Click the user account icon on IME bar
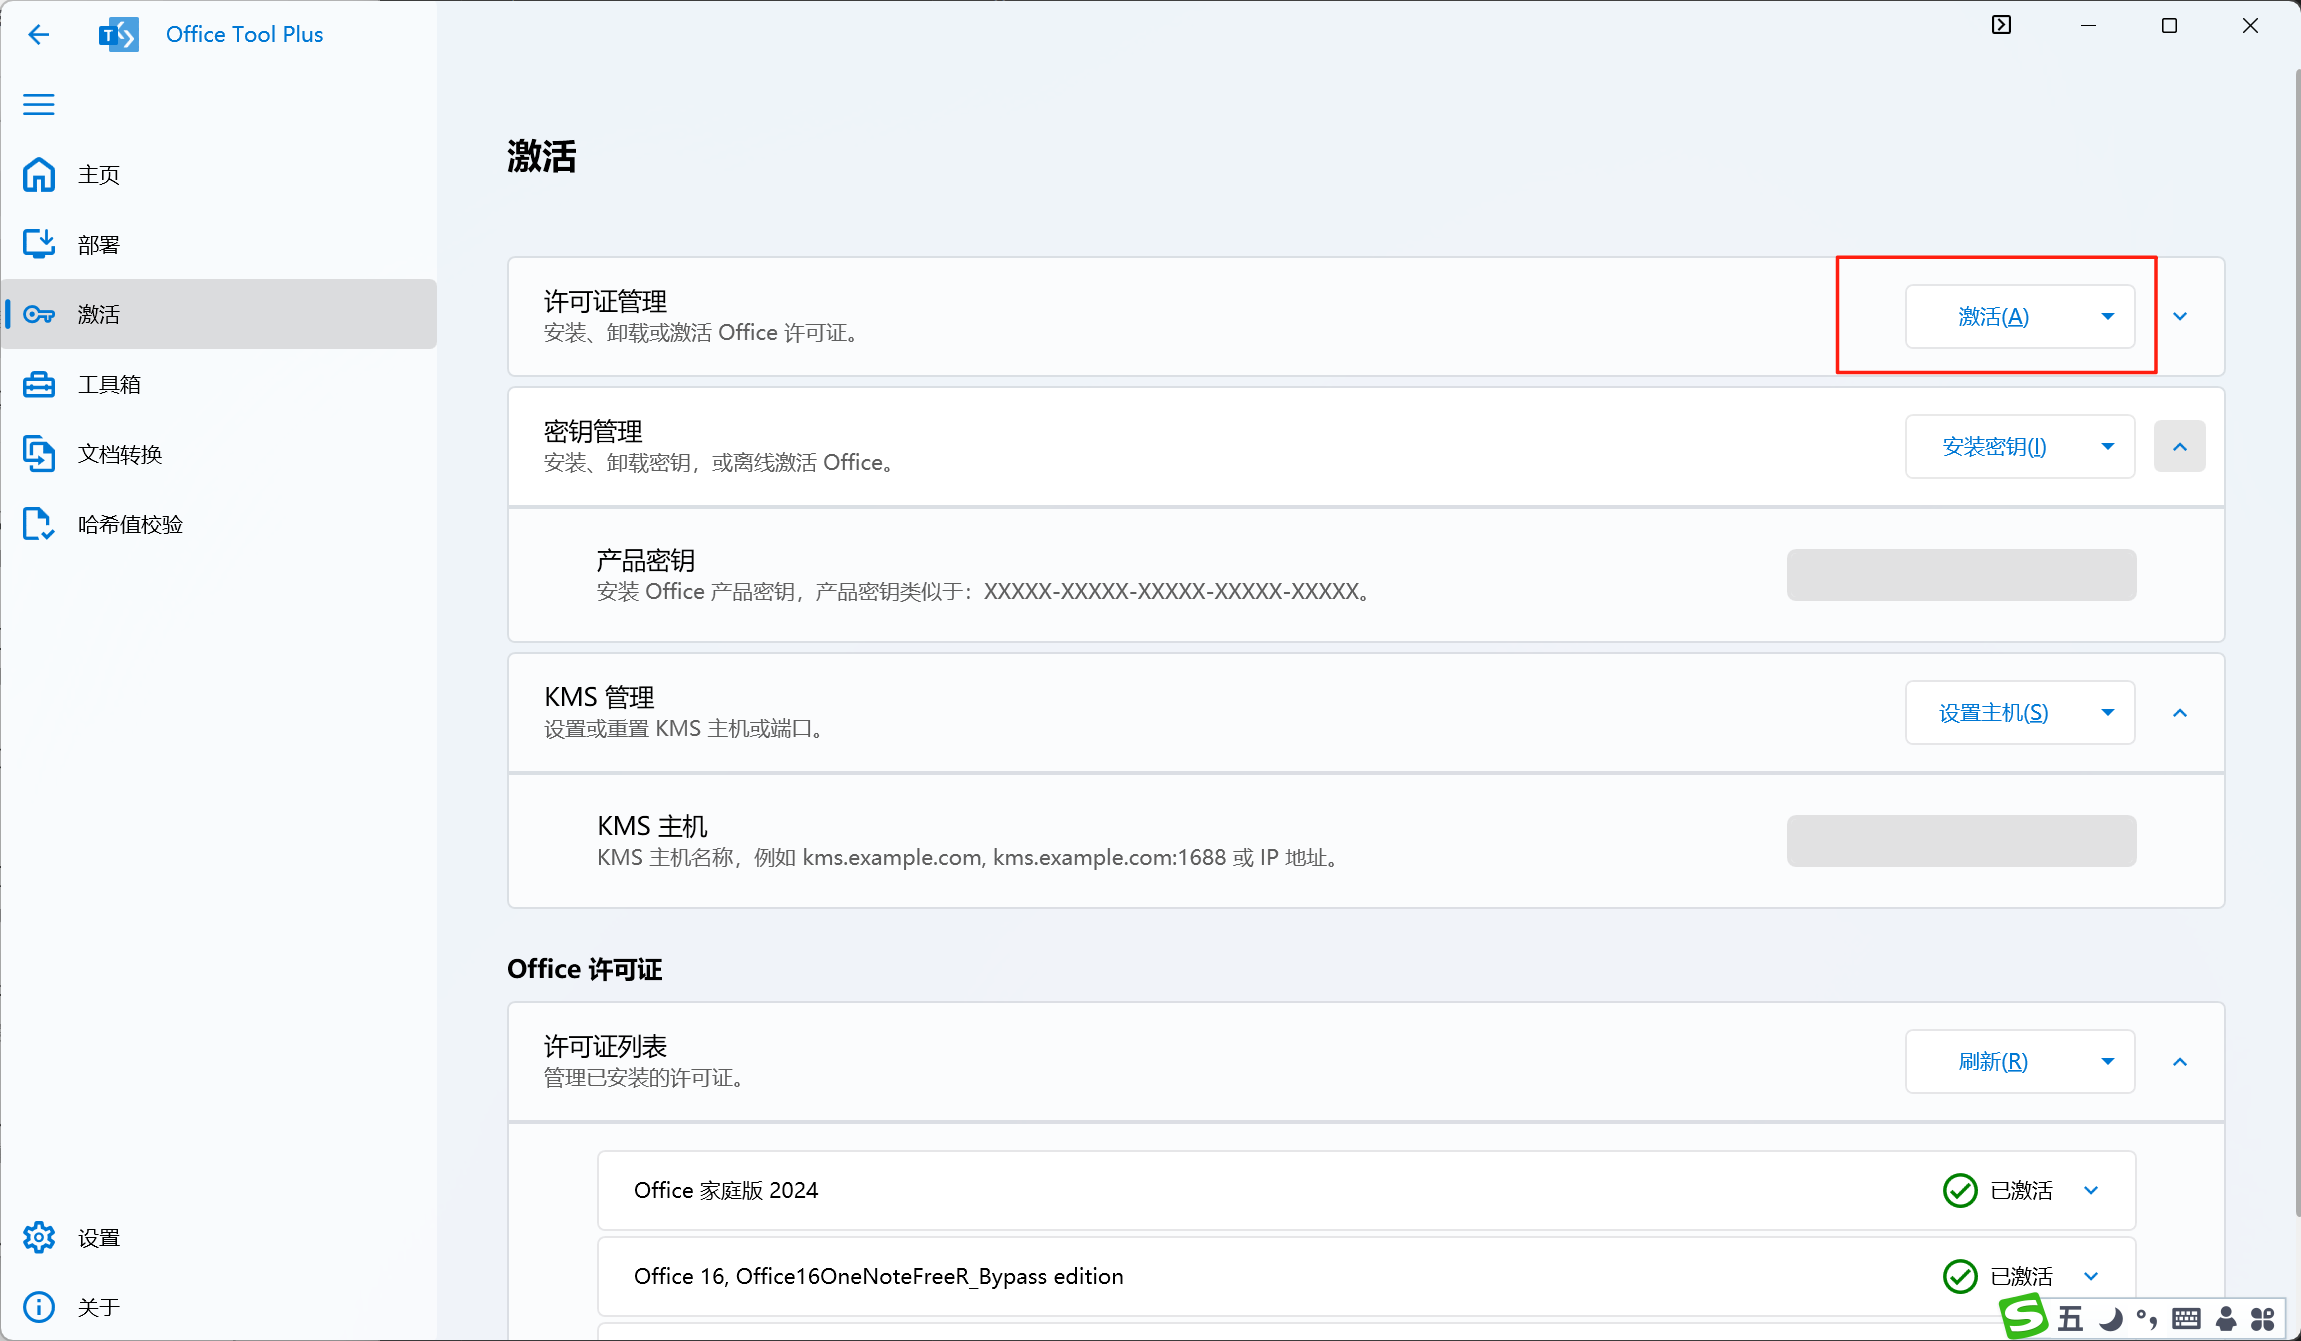 coord(2226,1319)
